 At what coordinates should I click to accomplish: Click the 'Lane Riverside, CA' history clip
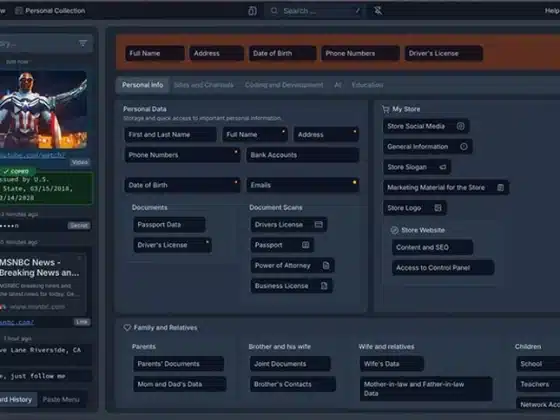(x=46, y=354)
